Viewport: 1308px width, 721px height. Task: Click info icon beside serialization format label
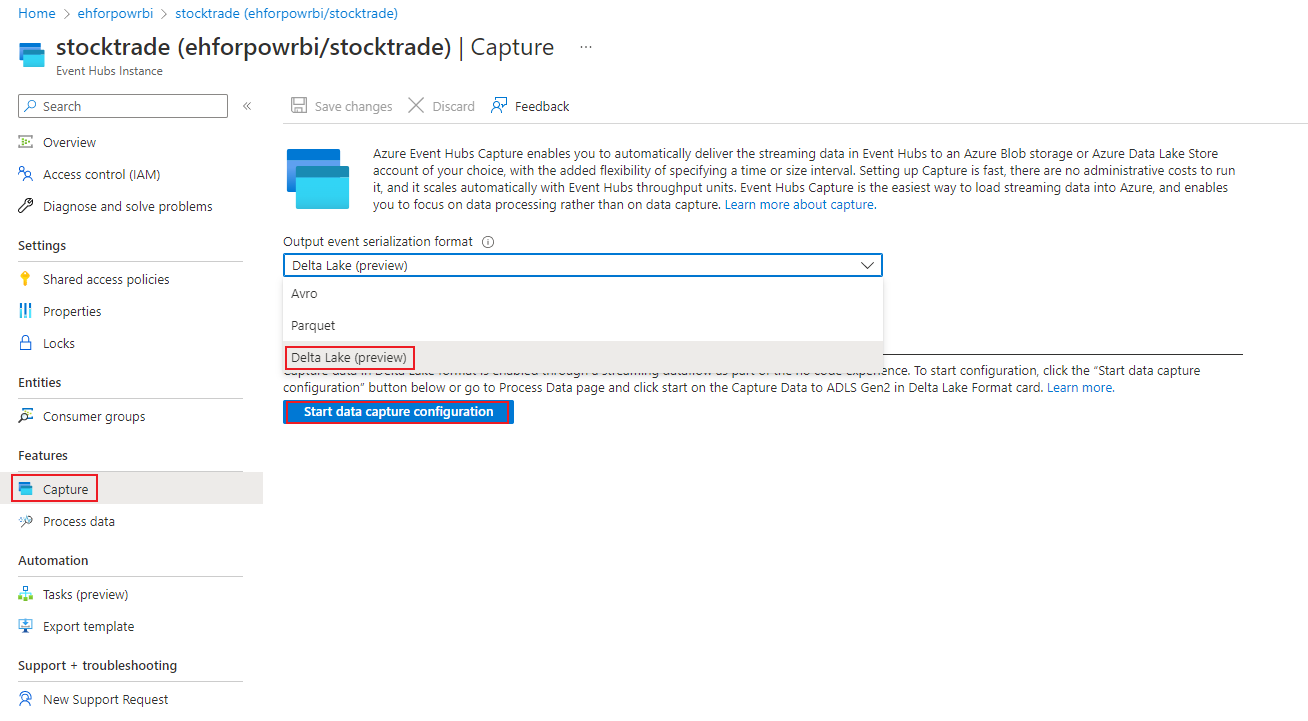coord(488,242)
